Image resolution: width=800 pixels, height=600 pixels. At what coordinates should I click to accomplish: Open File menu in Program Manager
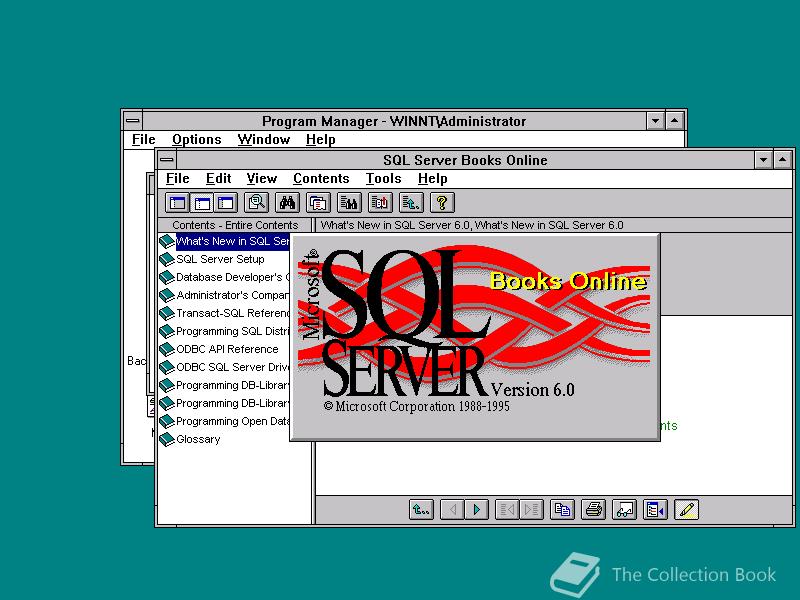click(x=143, y=139)
